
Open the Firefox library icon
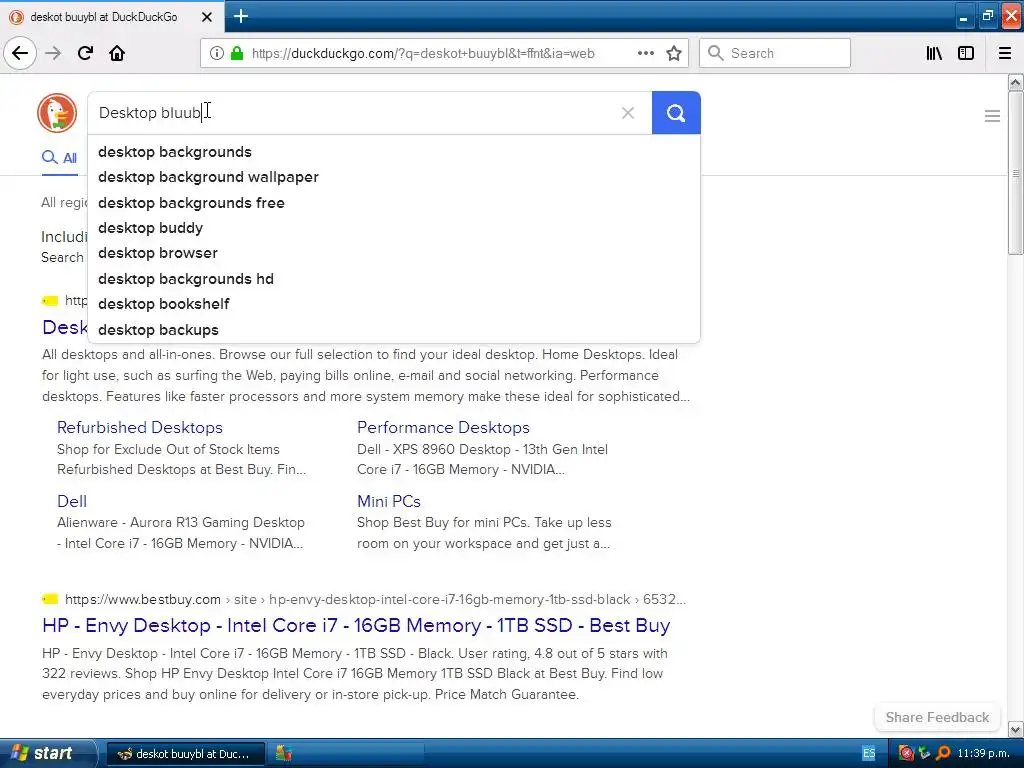(x=934, y=53)
